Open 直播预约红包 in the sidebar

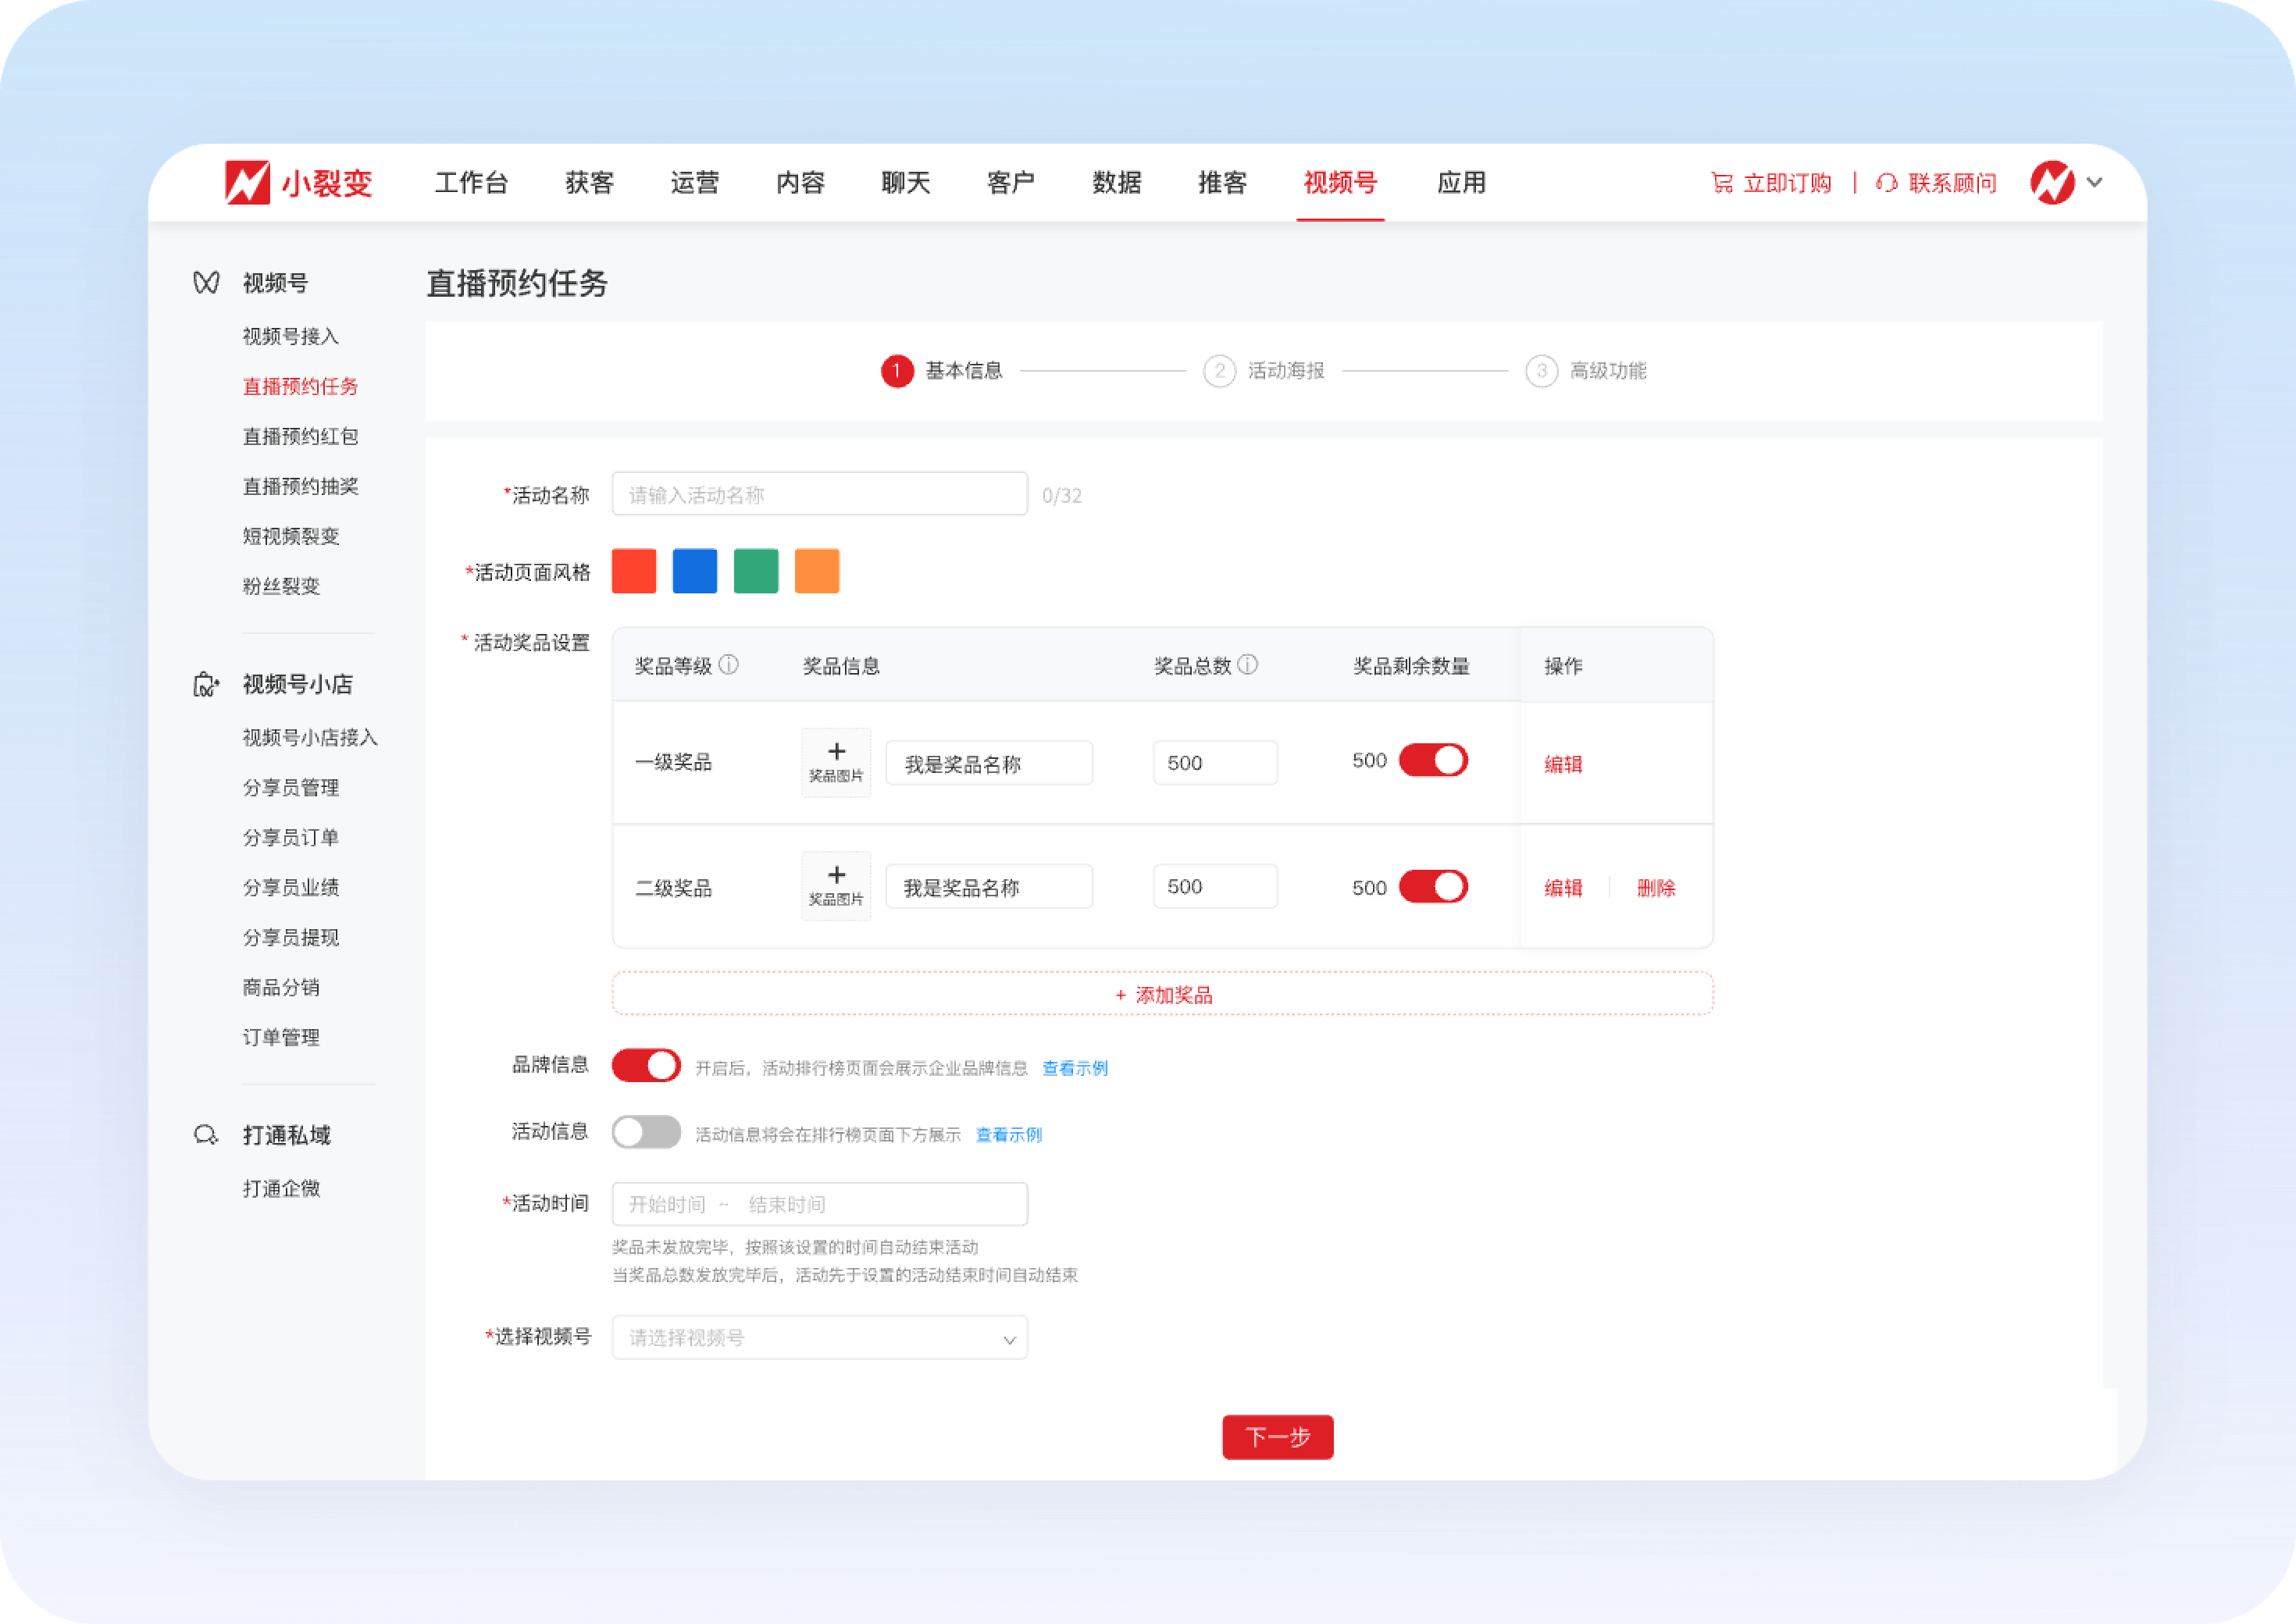(x=300, y=436)
